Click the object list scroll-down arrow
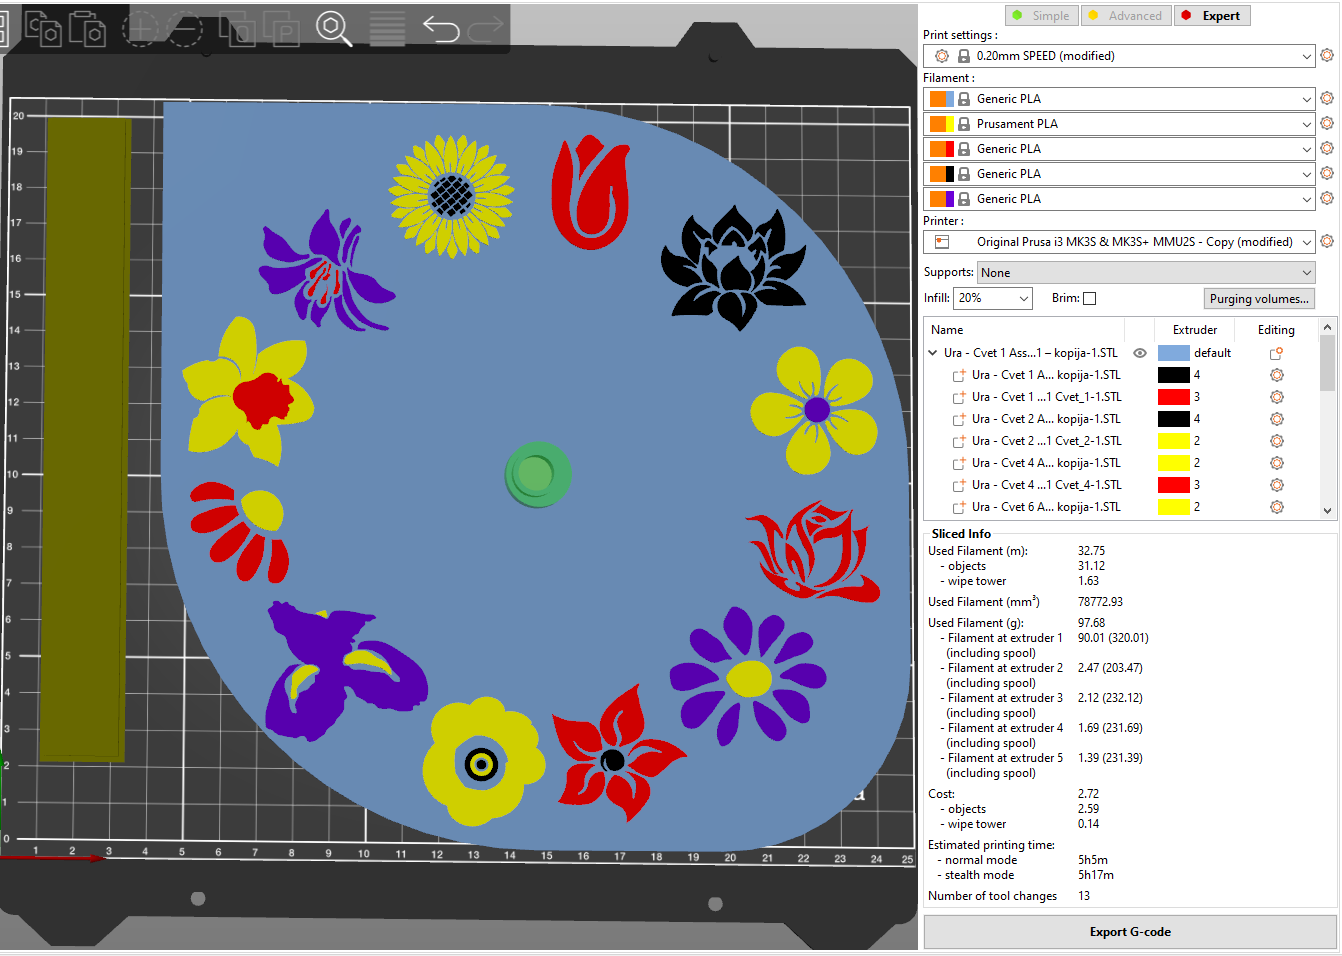The width and height of the screenshot is (1342, 956). [1328, 510]
